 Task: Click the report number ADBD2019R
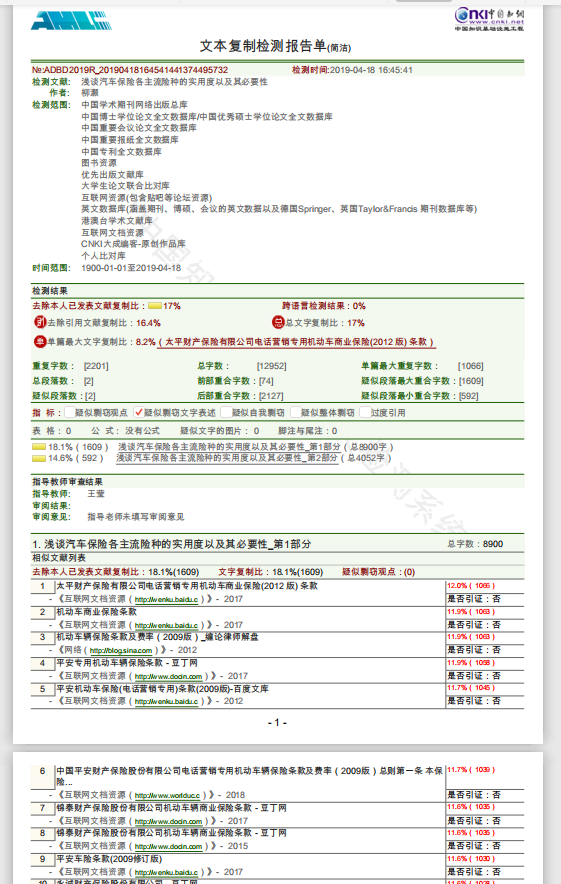tap(130, 70)
